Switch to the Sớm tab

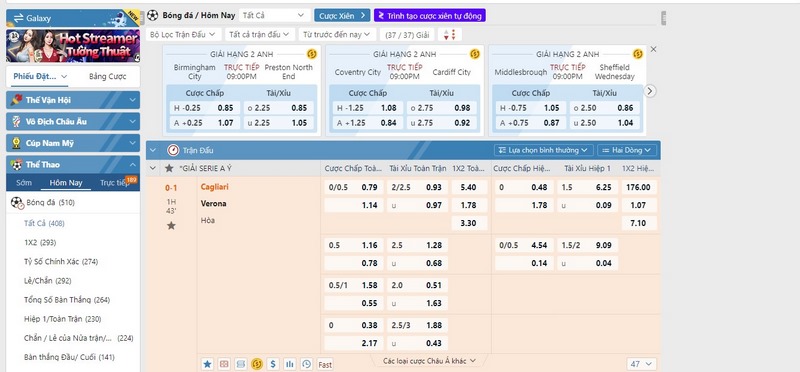(x=23, y=183)
